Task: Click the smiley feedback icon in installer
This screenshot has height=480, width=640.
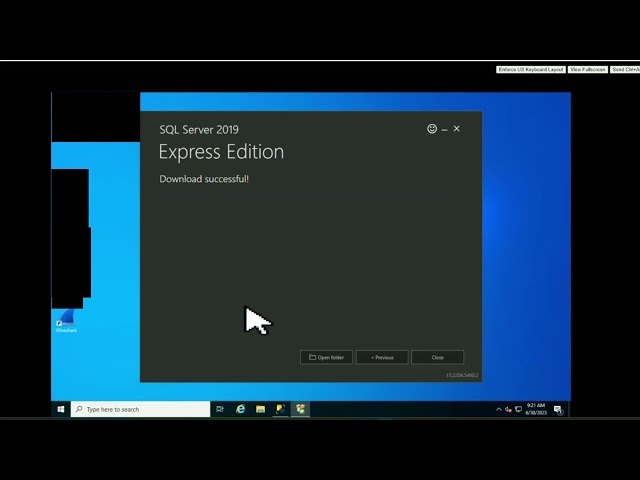Action: pos(432,129)
